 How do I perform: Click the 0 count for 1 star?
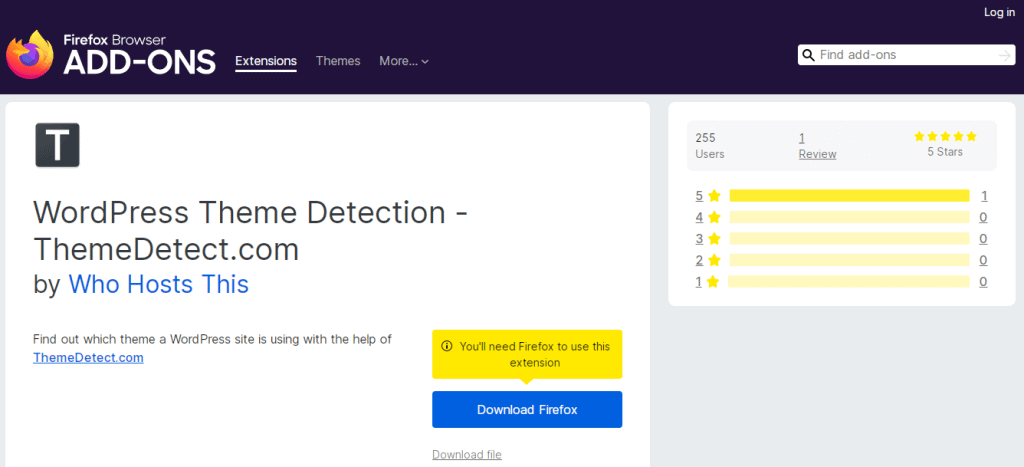[x=984, y=282]
